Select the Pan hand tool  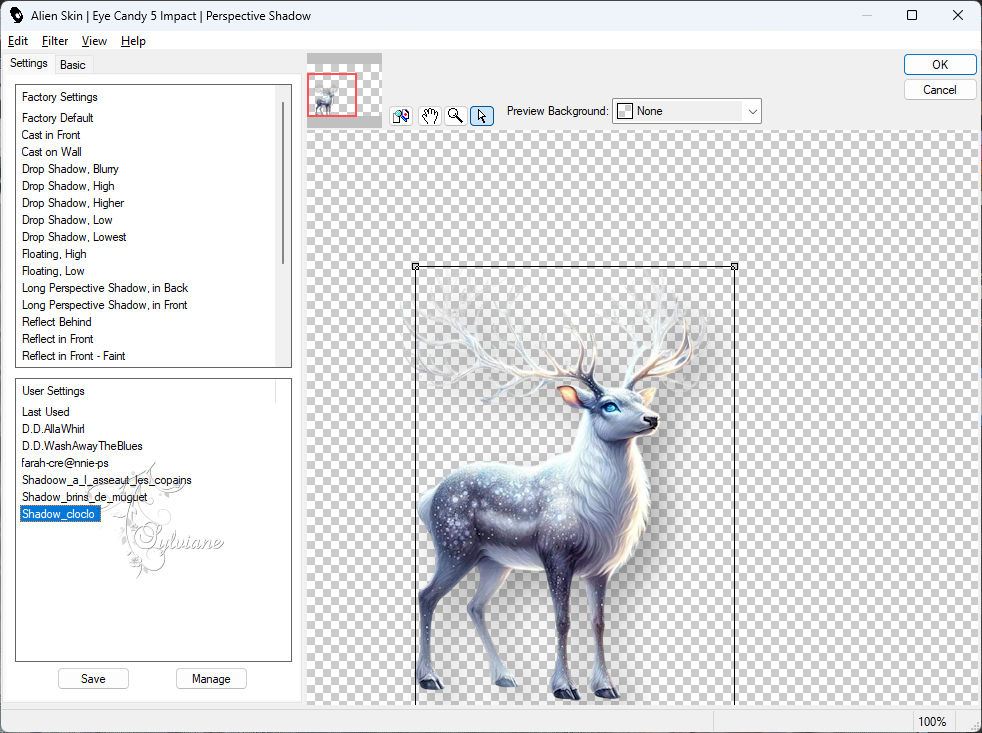(x=430, y=116)
